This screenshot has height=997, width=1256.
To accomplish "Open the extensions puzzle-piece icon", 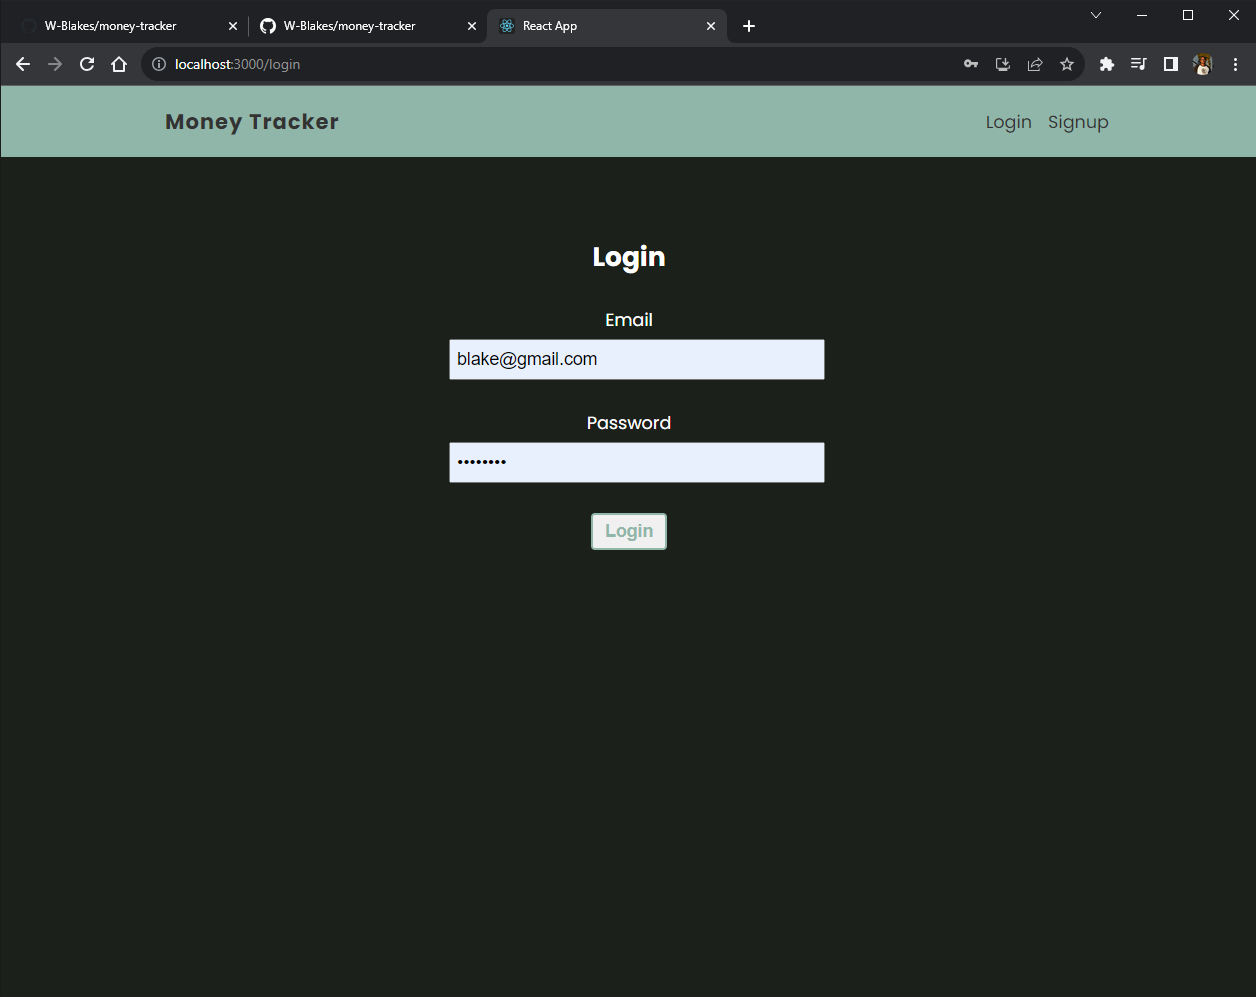I will 1106,63.
